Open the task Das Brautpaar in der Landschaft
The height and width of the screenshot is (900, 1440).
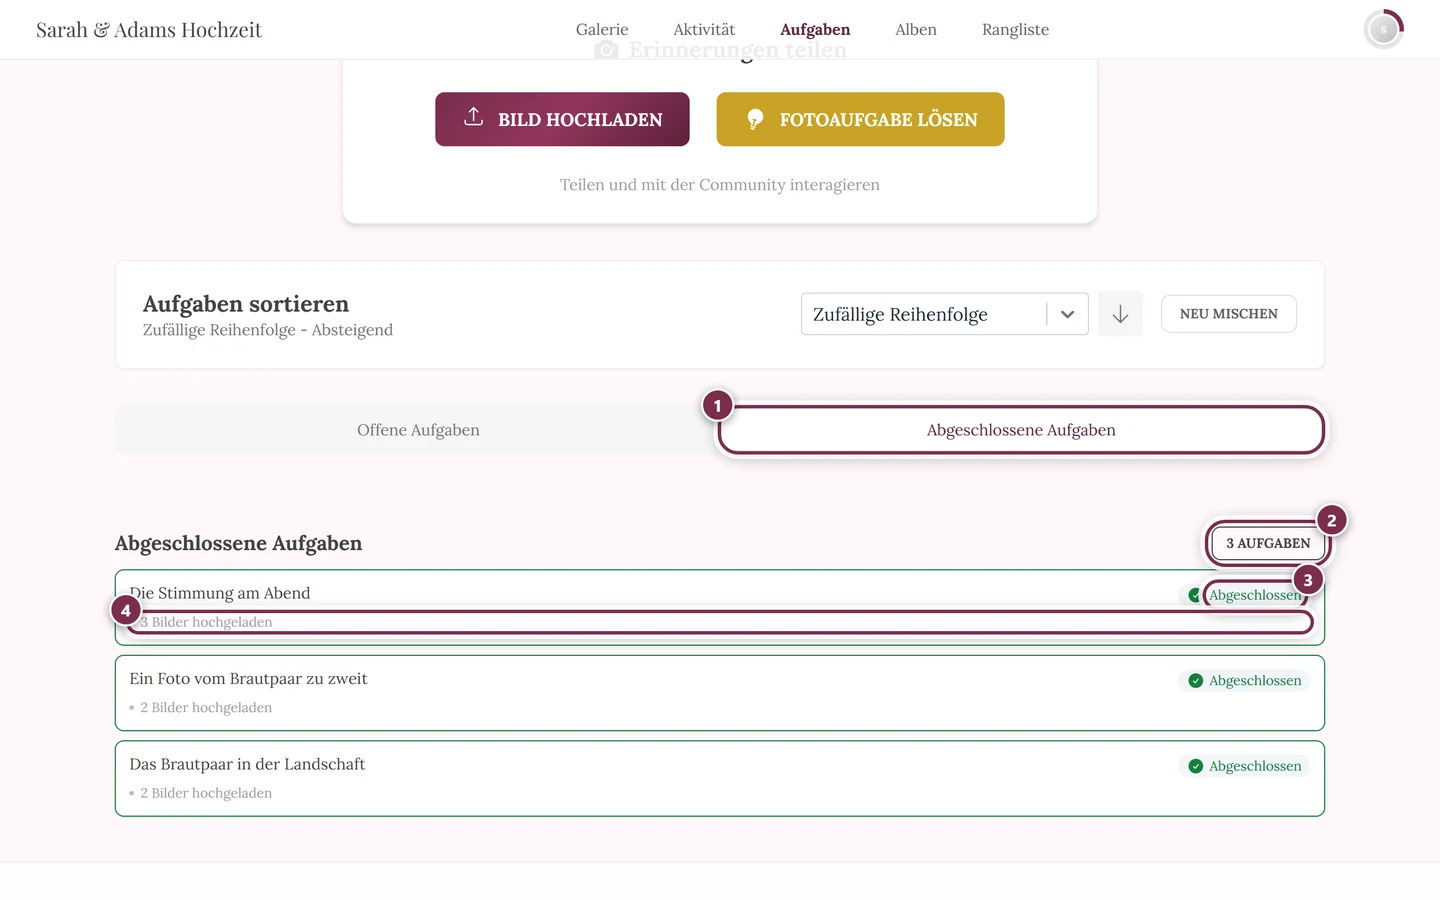[x=720, y=778]
